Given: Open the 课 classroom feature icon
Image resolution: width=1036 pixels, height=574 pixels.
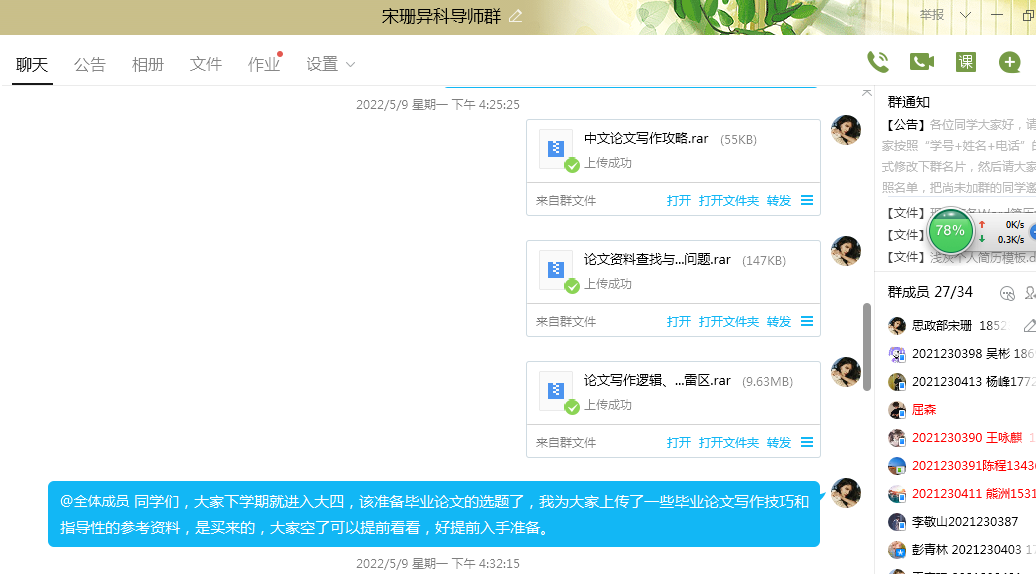Looking at the screenshot, I should pos(965,62).
